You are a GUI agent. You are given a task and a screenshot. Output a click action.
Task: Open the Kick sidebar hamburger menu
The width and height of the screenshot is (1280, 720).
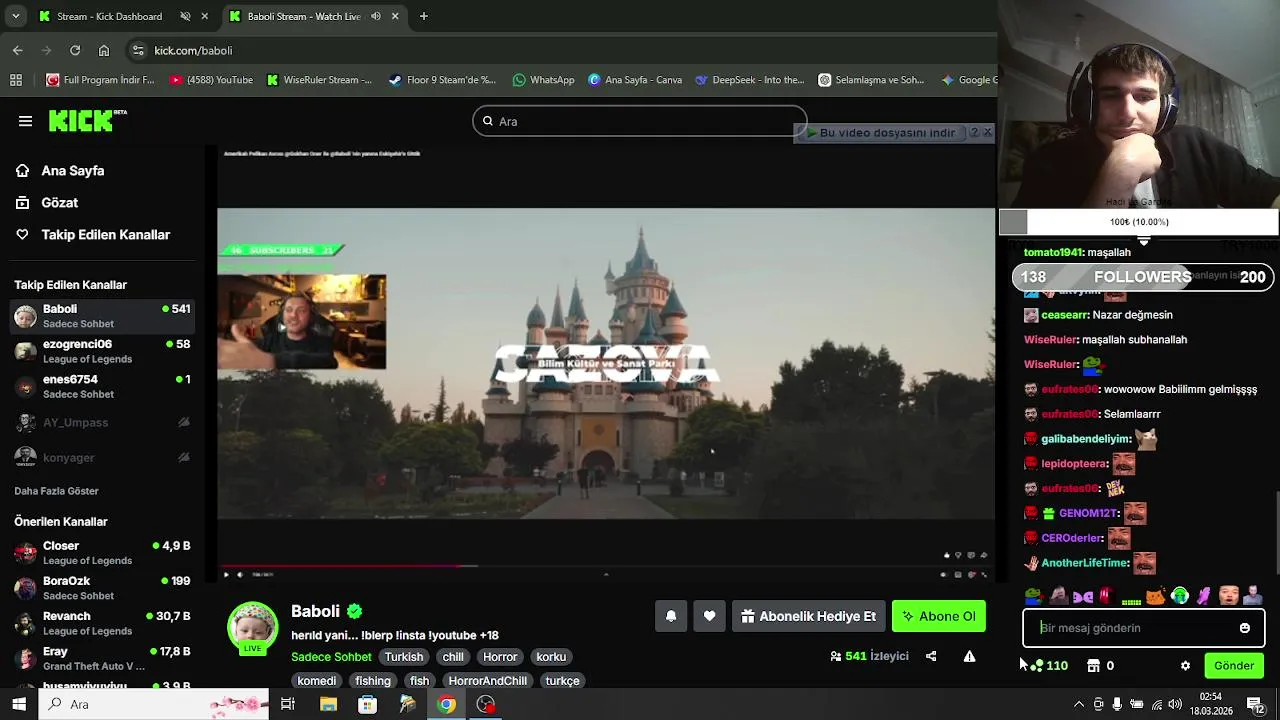(25, 121)
